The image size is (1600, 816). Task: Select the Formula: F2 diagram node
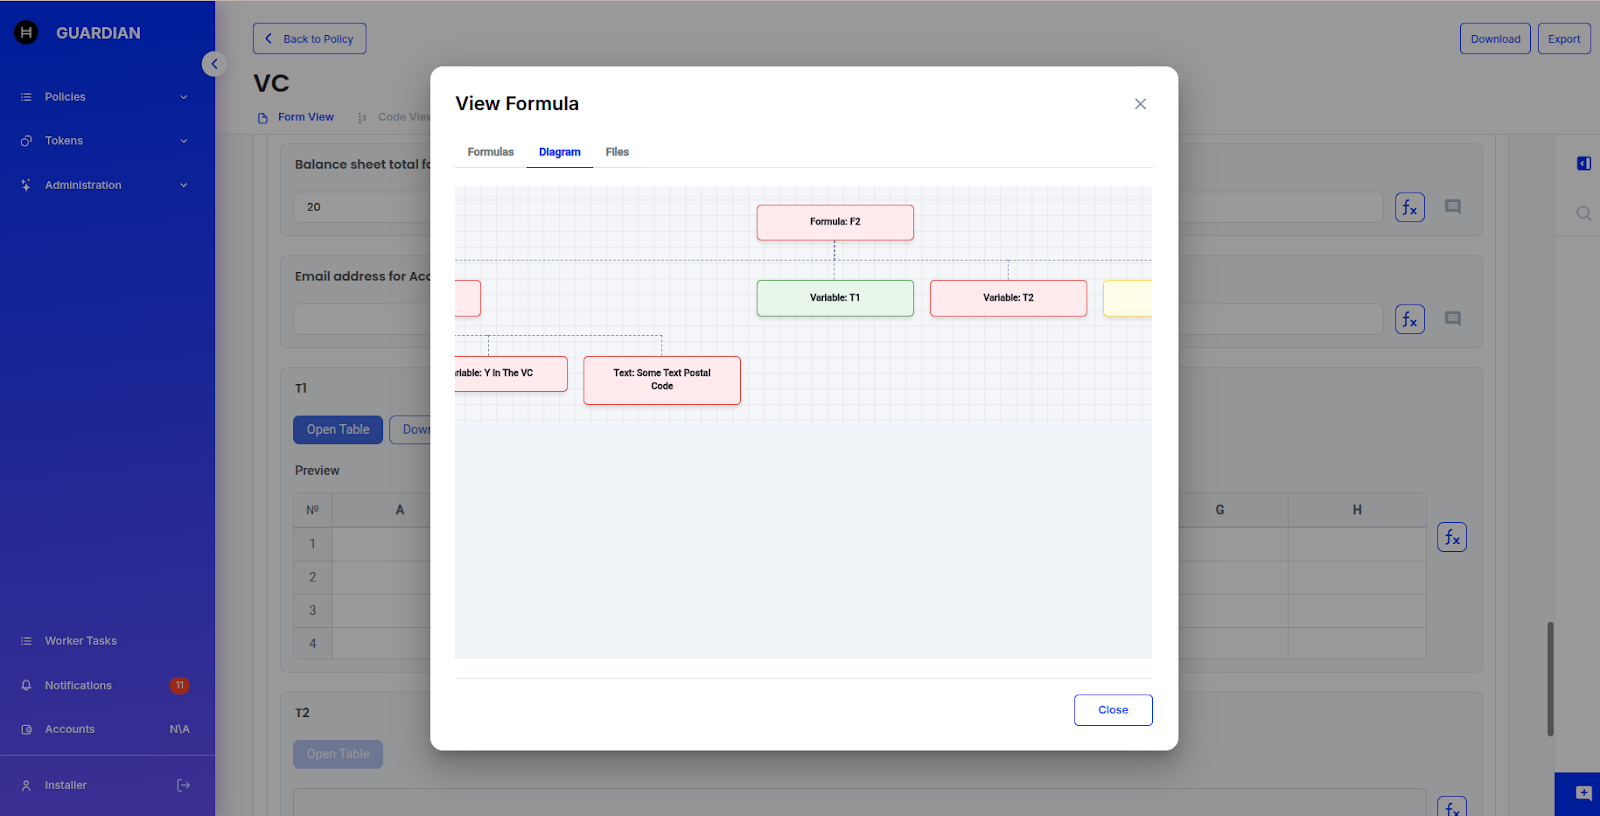(835, 222)
